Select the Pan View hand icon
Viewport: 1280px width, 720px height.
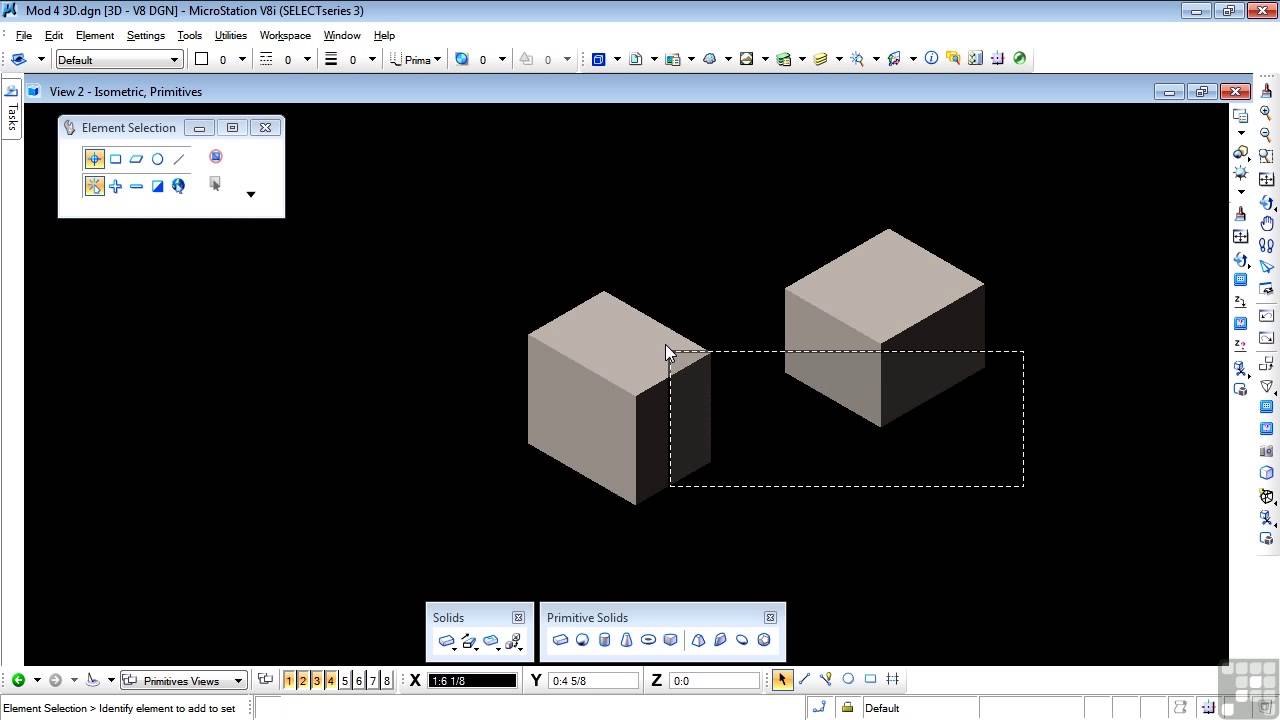[x=1266, y=223]
